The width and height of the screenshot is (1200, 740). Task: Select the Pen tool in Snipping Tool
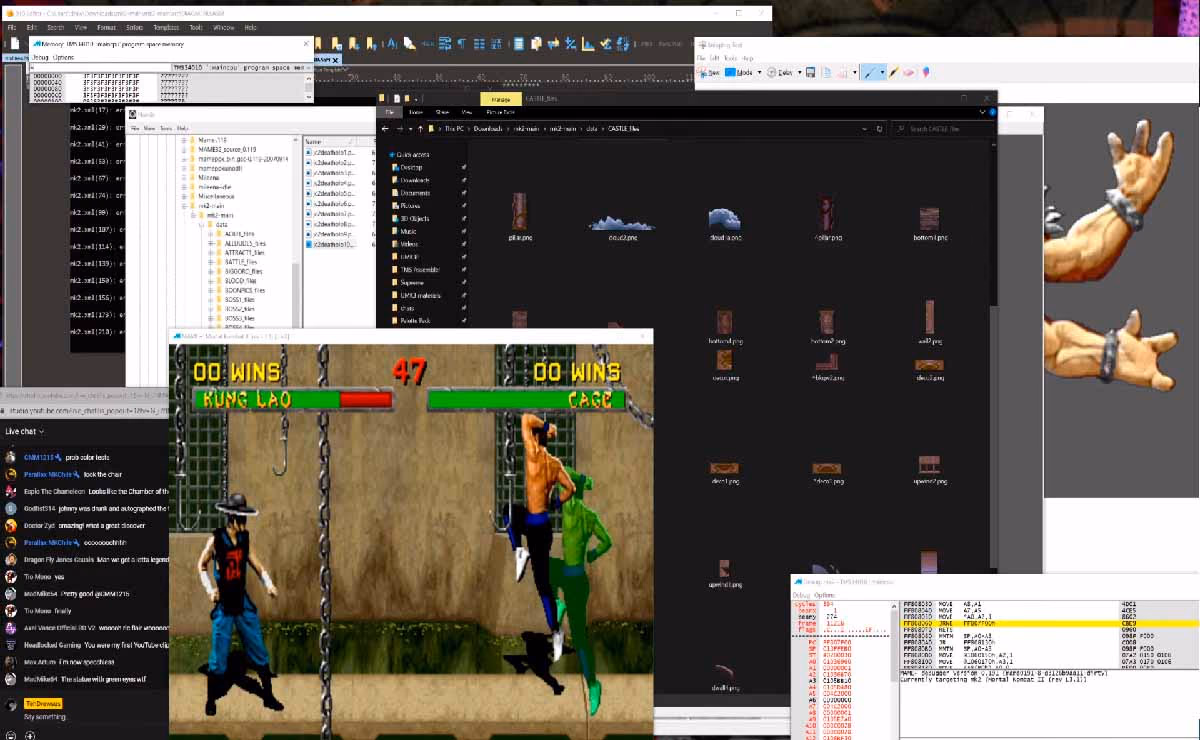point(869,73)
